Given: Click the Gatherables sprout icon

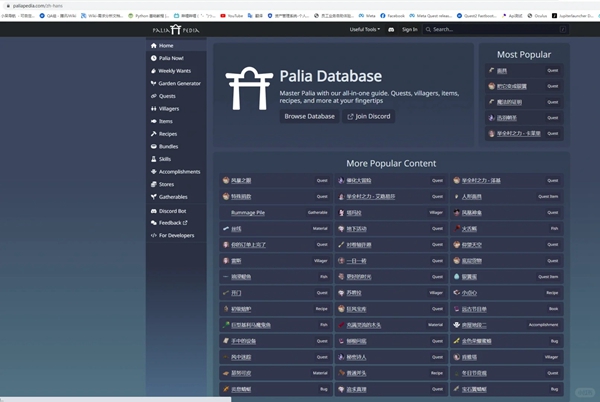Looking at the screenshot, I should click(x=154, y=197).
